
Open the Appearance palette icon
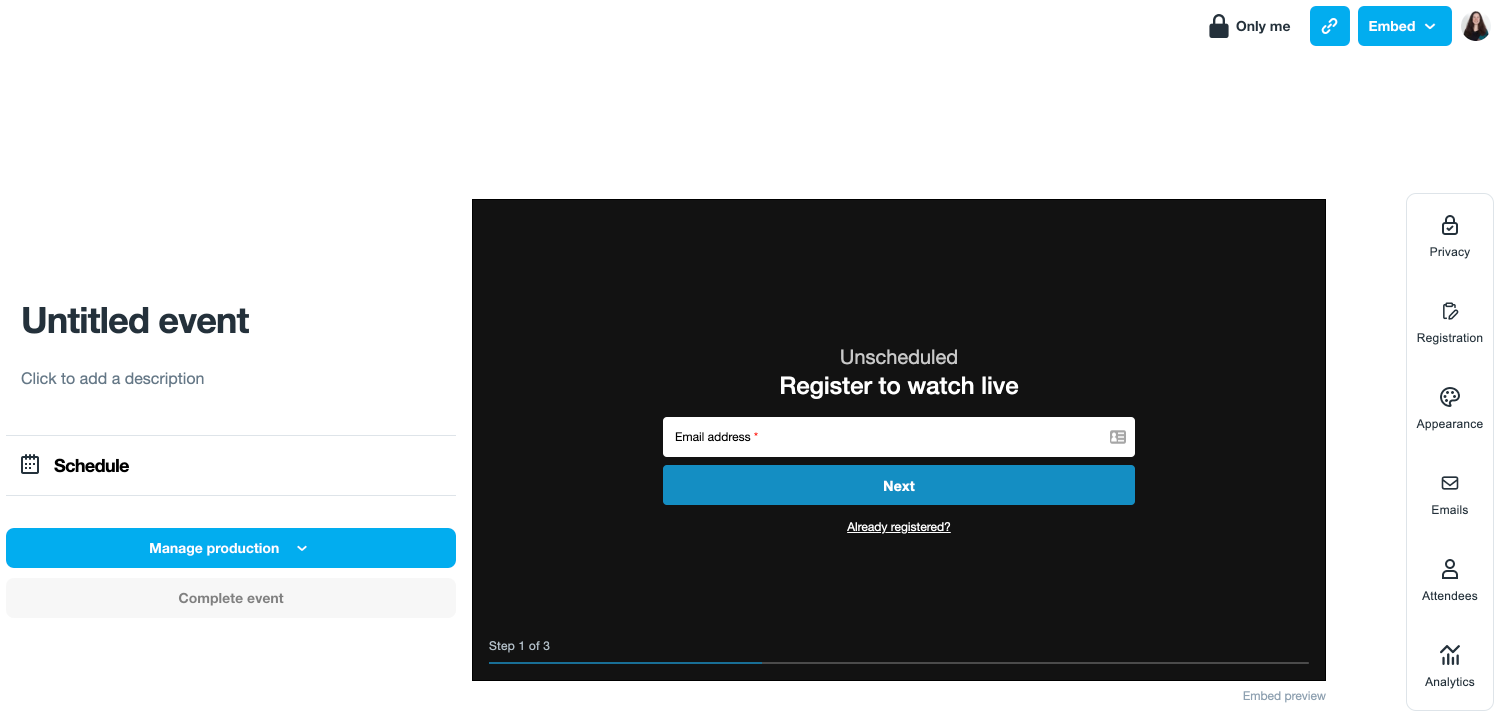coord(1449,398)
